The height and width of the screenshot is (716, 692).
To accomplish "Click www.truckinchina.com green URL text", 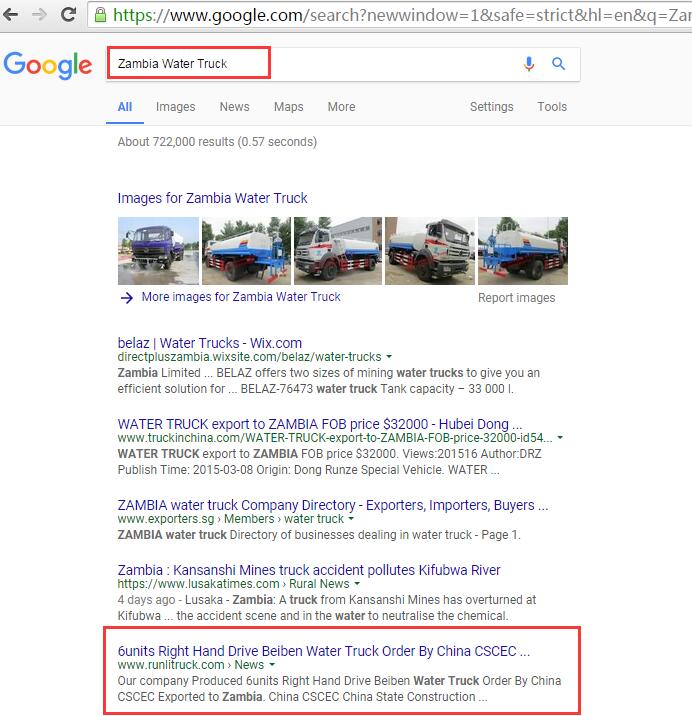I will [335, 438].
